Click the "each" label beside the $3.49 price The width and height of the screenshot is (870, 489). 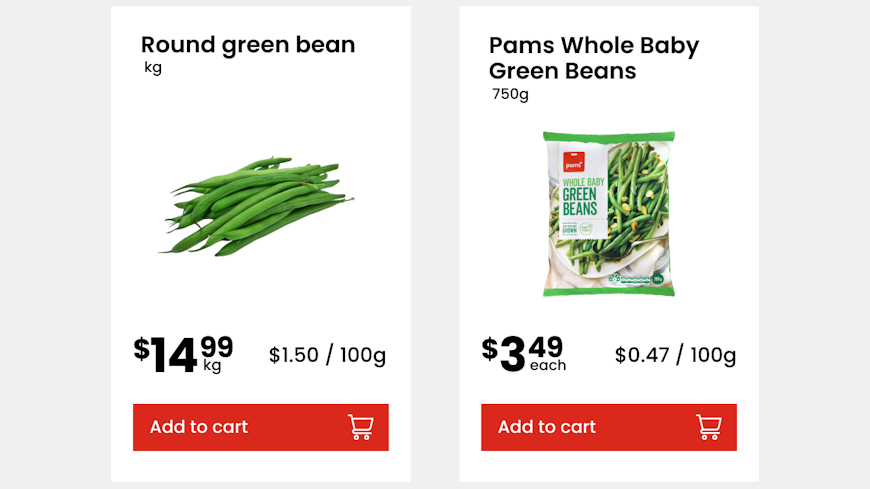tap(548, 366)
